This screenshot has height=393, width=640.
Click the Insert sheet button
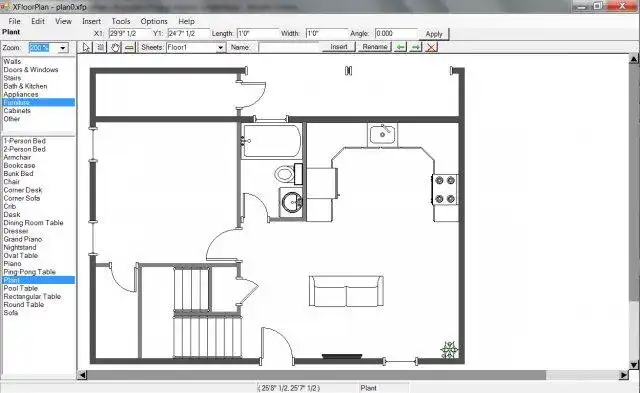tap(339, 47)
